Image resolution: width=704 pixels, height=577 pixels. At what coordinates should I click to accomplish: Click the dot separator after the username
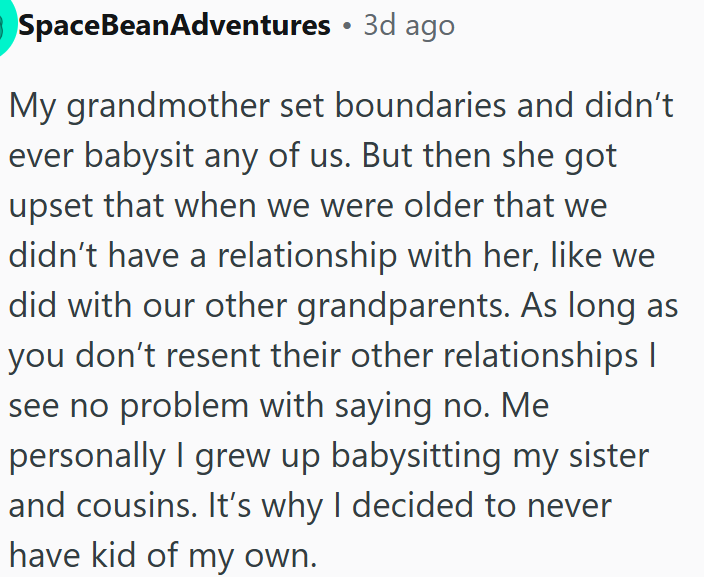[346, 27]
